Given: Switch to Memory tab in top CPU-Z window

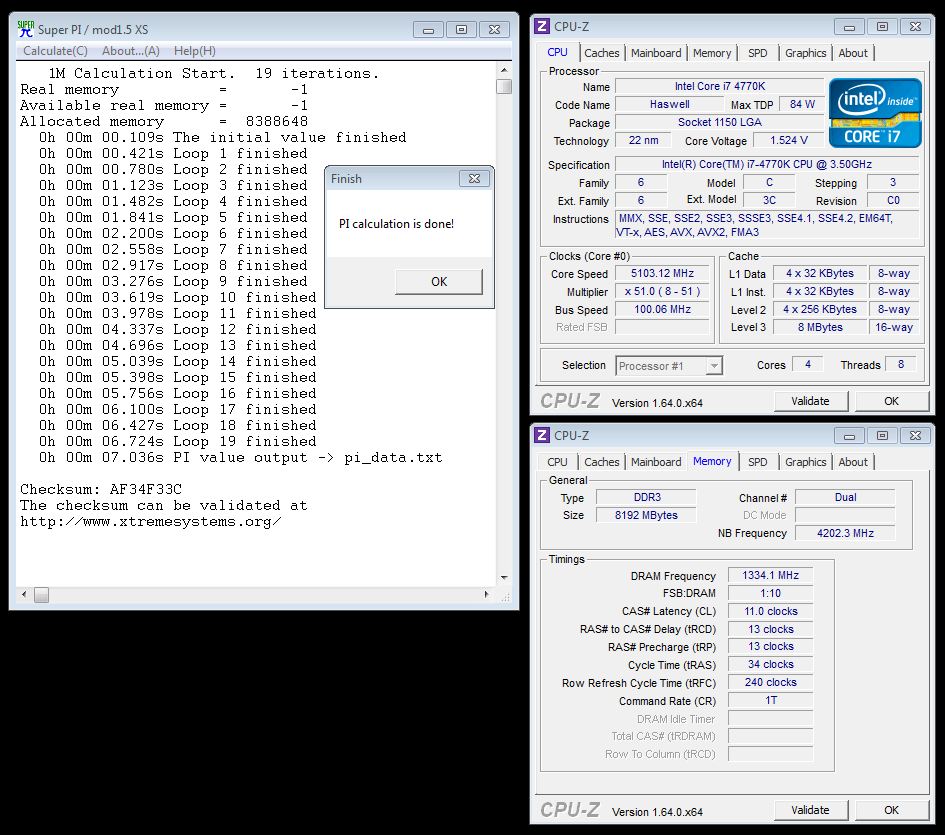Looking at the screenshot, I should (x=712, y=53).
